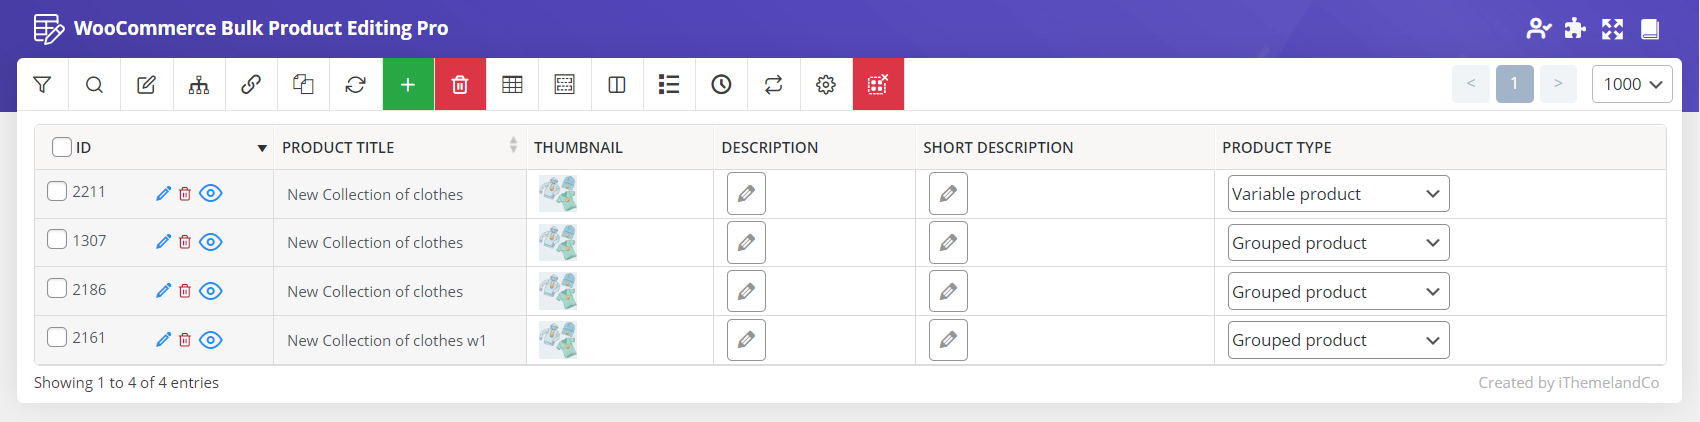1700x422 pixels.
Task: Open the filter funnel tool
Action: [x=42, y=85]
